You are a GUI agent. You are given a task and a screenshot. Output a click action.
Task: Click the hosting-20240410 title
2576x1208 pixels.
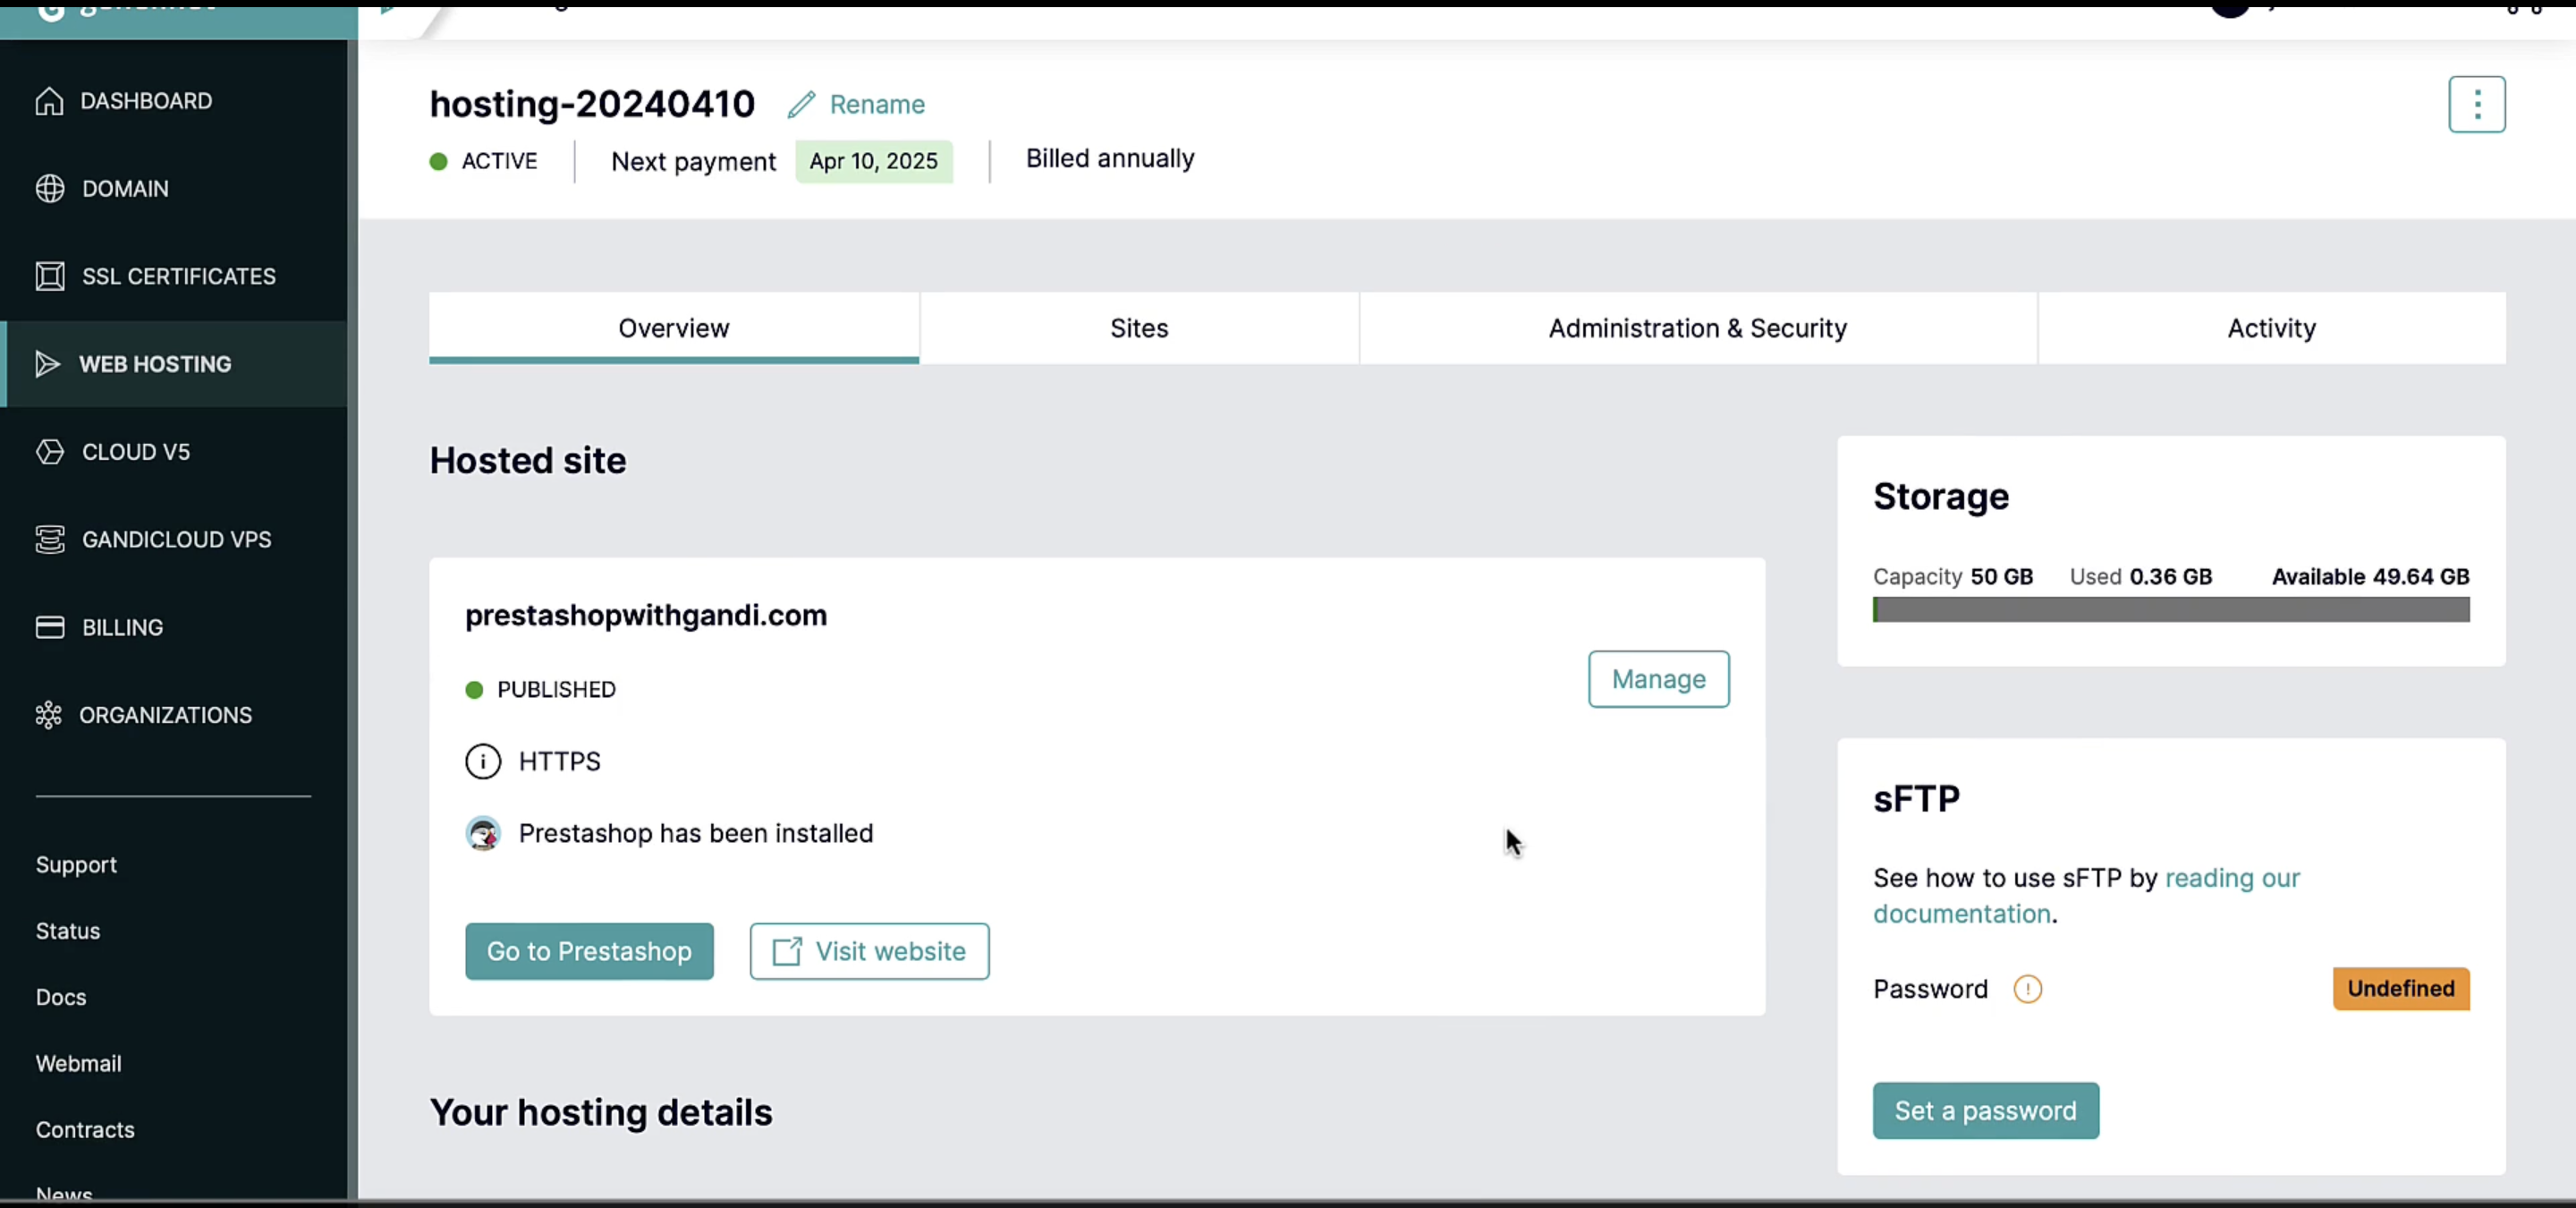[592, 104]
